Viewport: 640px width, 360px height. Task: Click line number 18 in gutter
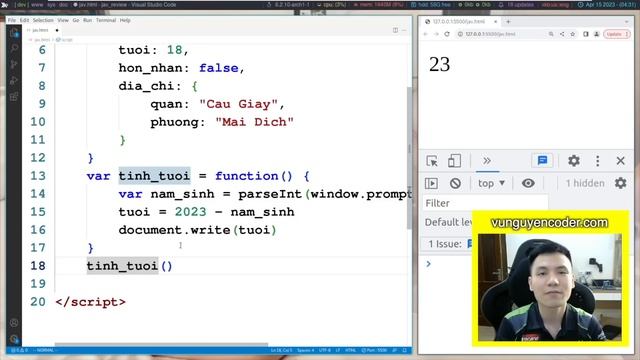(x=38, y=266)
